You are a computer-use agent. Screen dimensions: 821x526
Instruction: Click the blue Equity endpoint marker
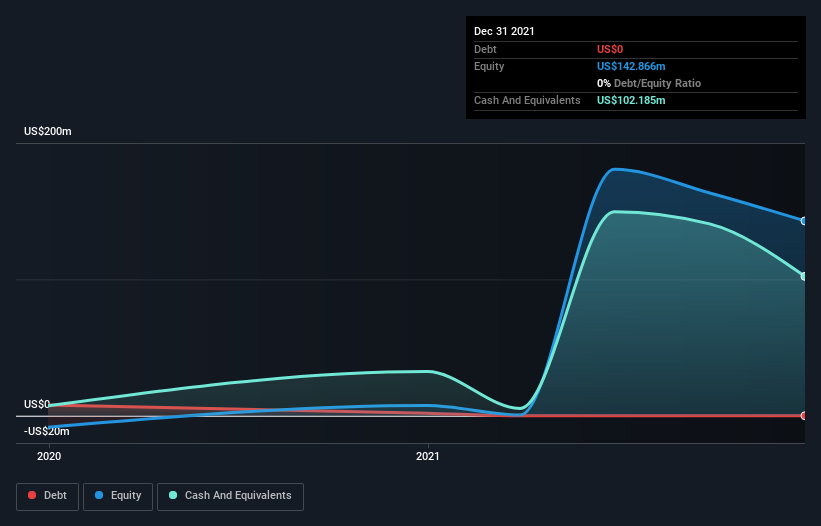pos(804,221)
